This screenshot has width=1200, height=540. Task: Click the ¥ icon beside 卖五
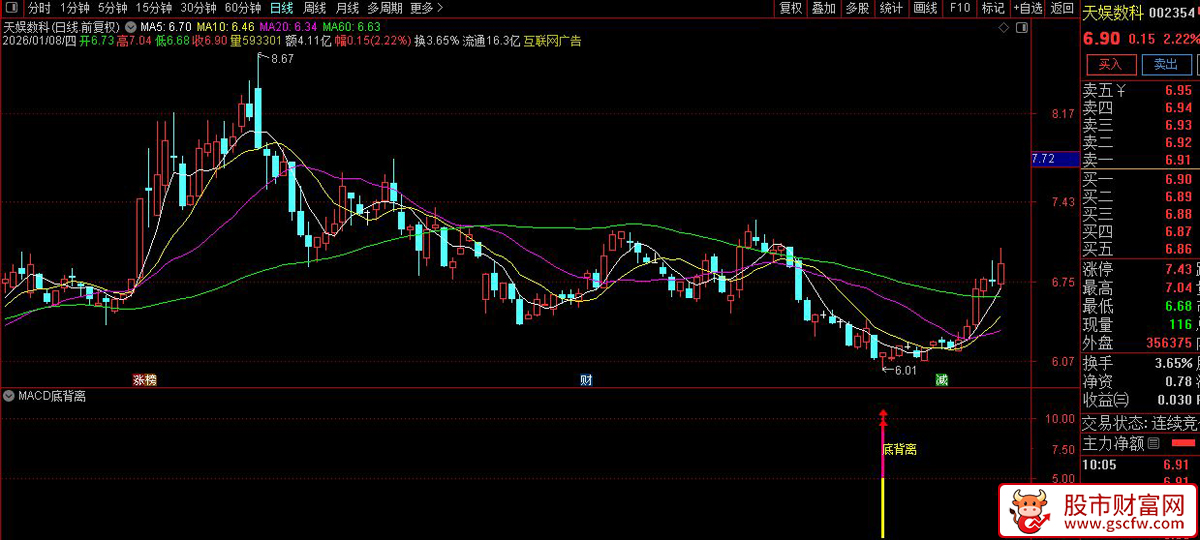(x=1121, y=91)
